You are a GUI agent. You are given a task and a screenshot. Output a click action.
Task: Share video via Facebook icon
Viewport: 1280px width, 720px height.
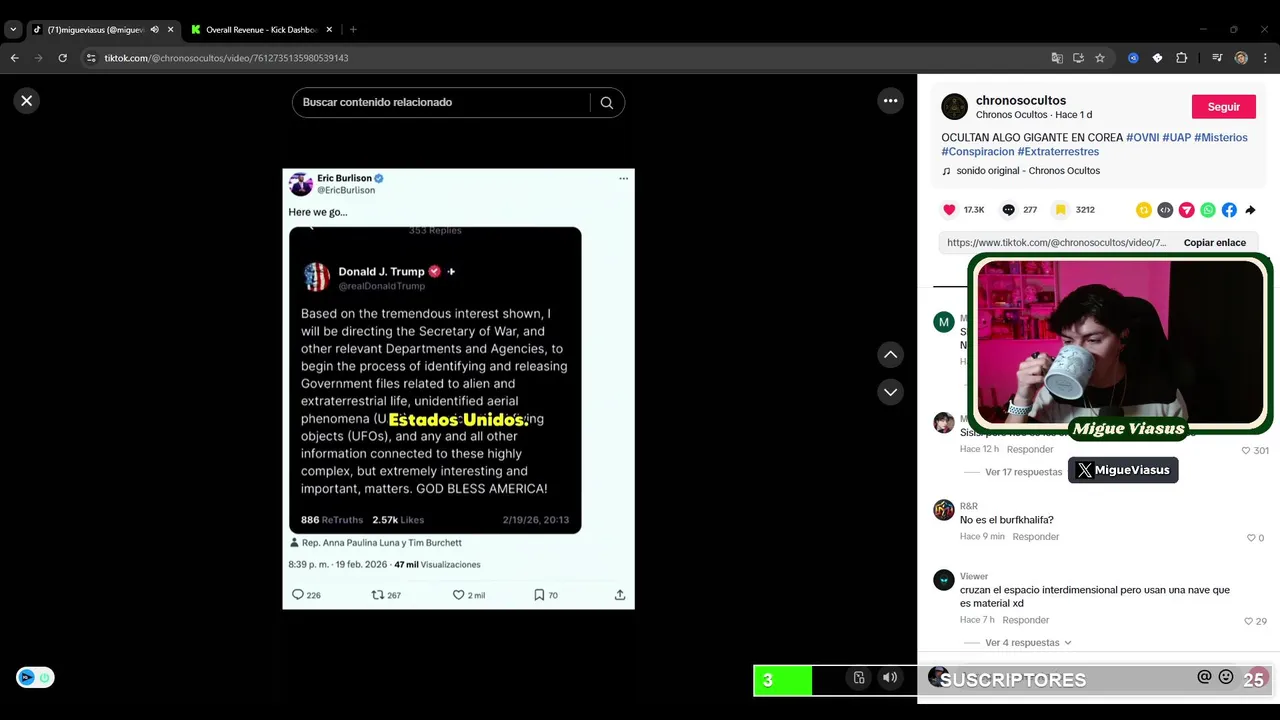point(1229,210)
